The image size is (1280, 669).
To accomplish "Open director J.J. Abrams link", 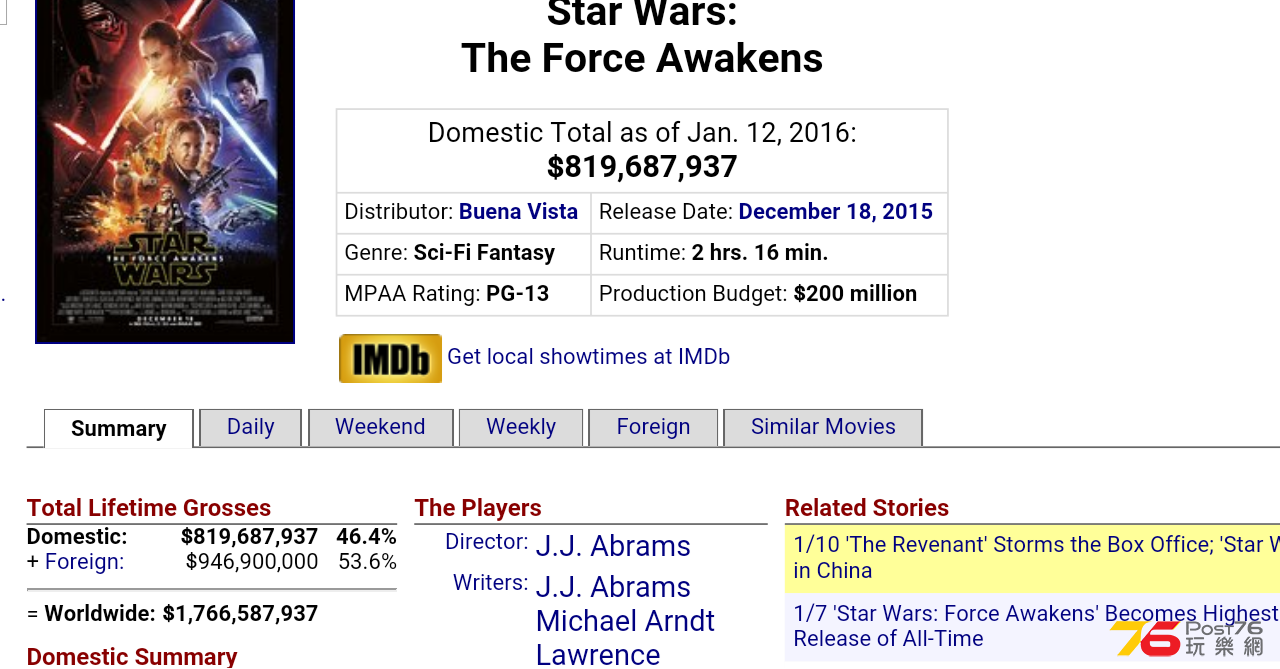I will pyautogui.click(x=613, y=546).
